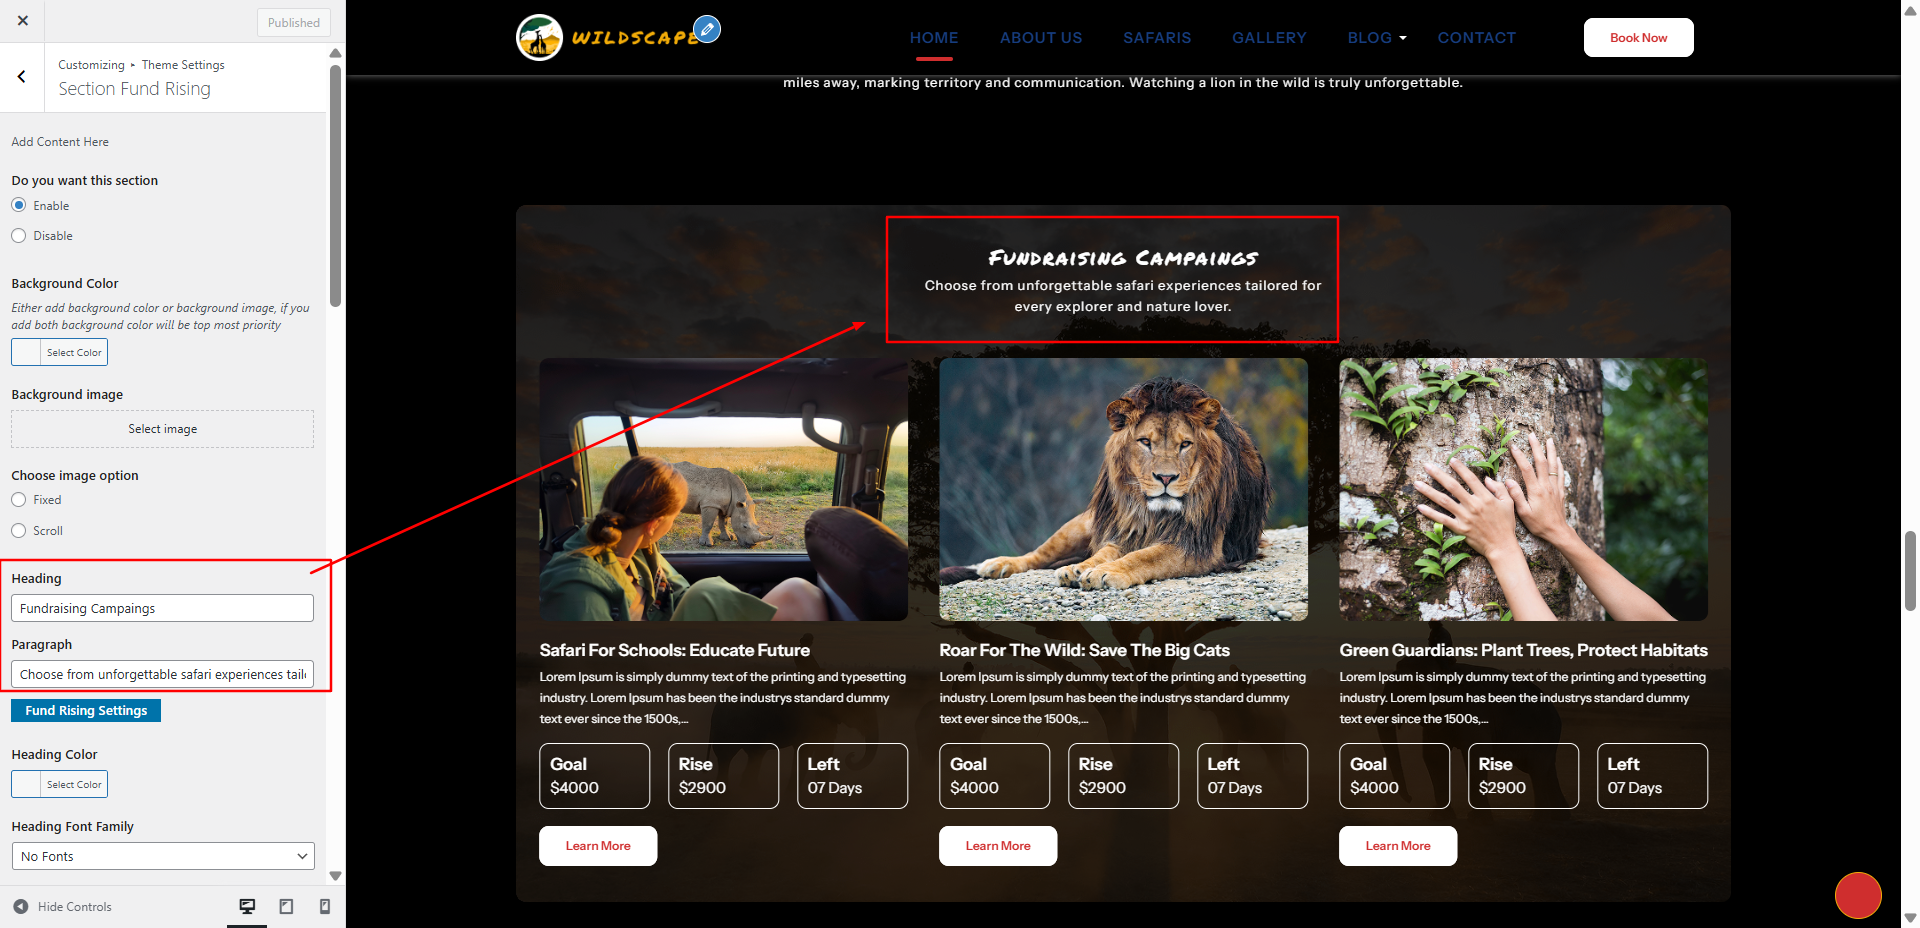Screen dimensions: 1920x928
Task: Click the Wildscape logo image
Action: pyautogui.click(x=539, y=38)
